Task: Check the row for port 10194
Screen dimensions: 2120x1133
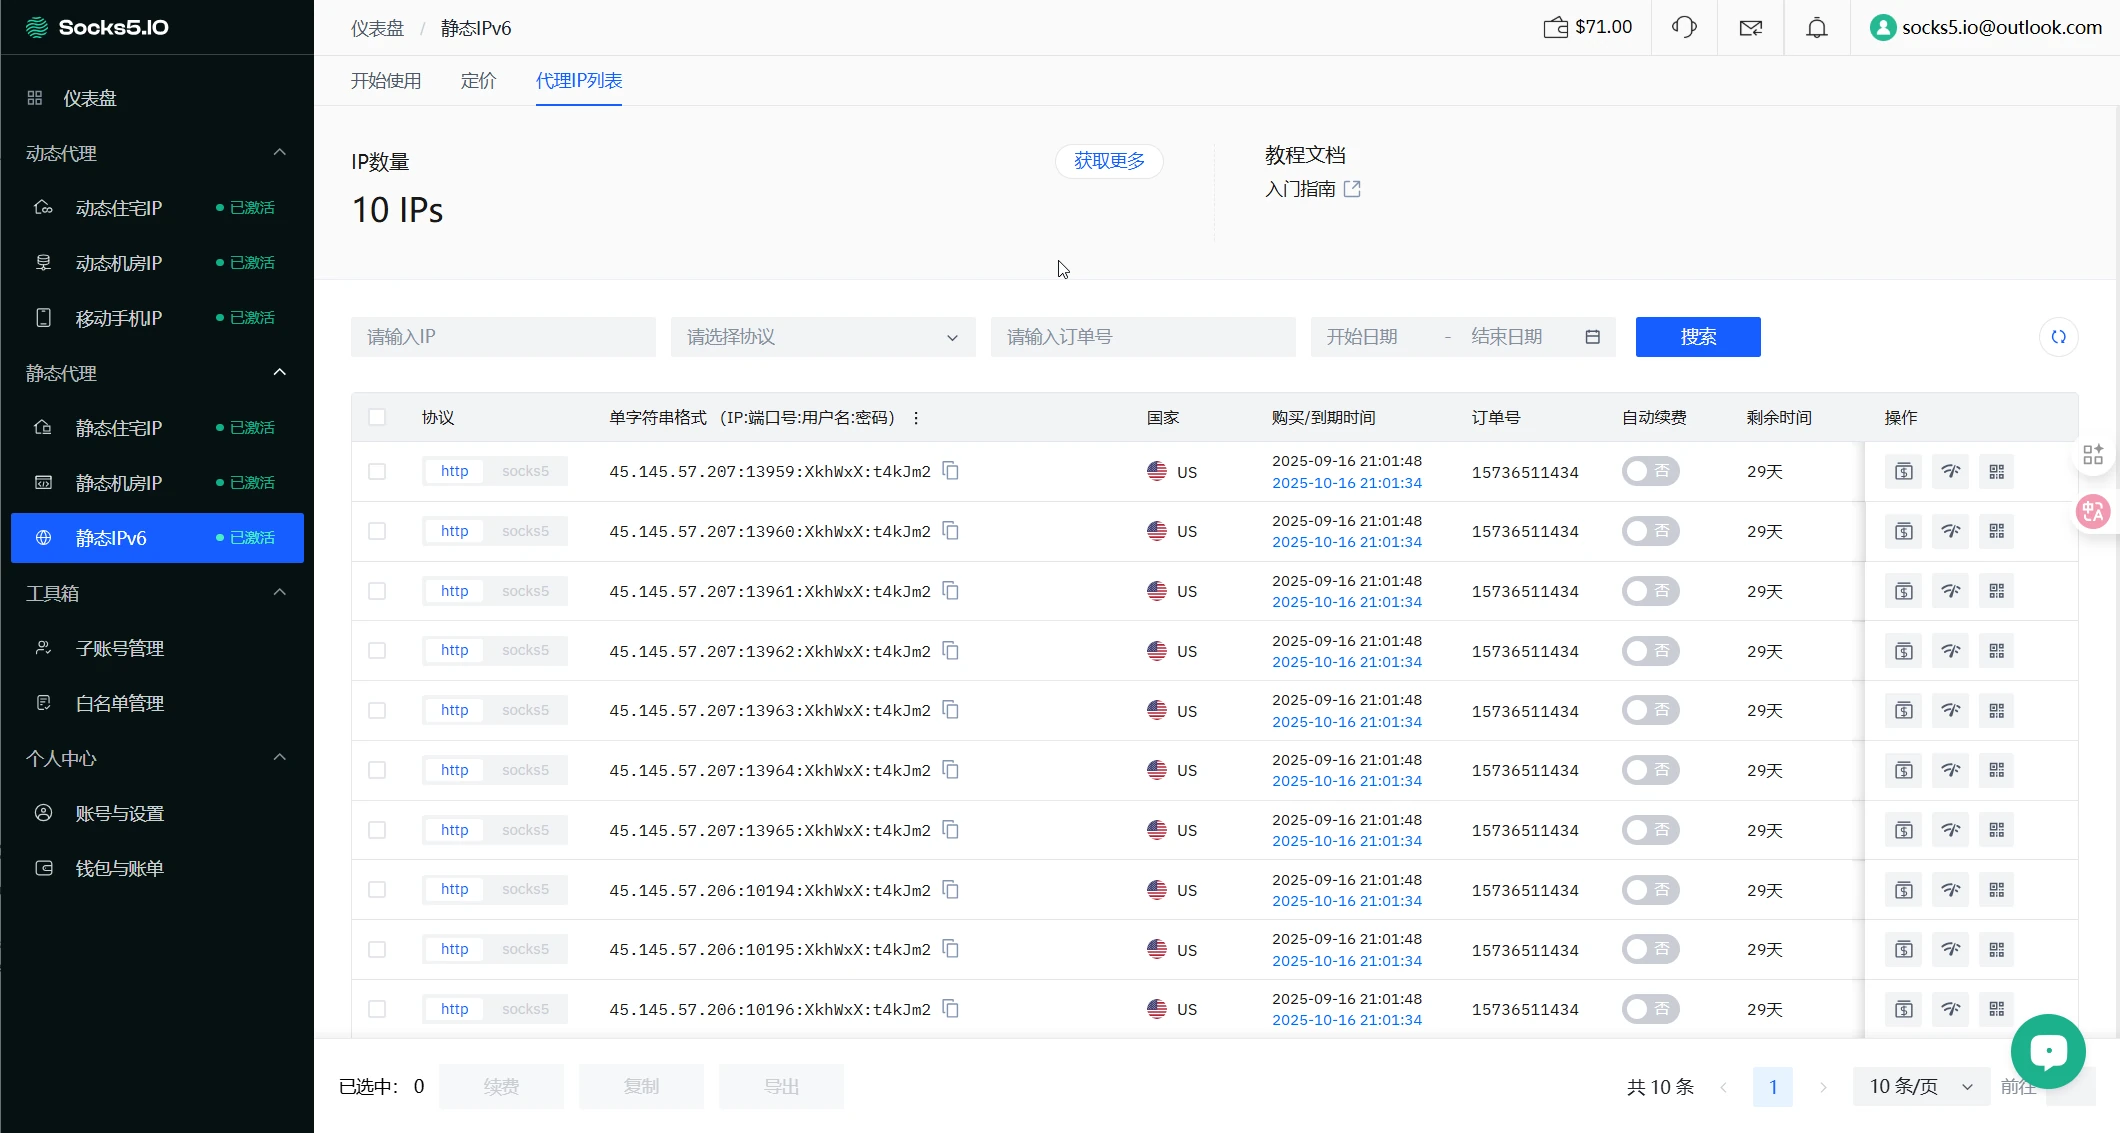Action: tap(377, 890)
